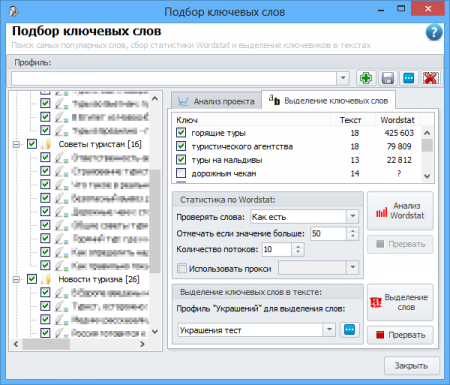Collapse Советы туристам tree node
The image size is (450, 385).
pyautogui.click(x=16, y=144)
